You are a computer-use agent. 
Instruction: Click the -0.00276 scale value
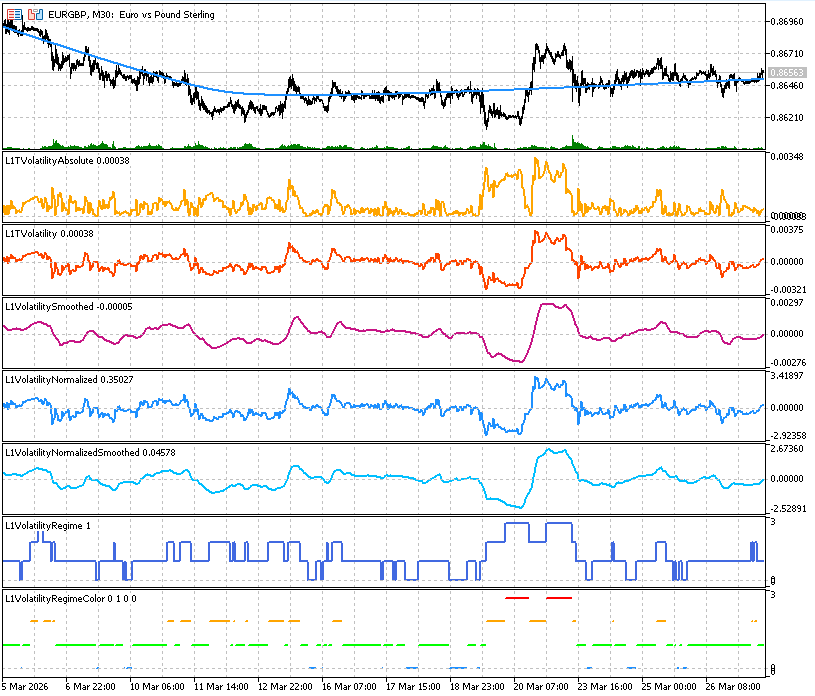pyautogui.click(x=787, y=363)
